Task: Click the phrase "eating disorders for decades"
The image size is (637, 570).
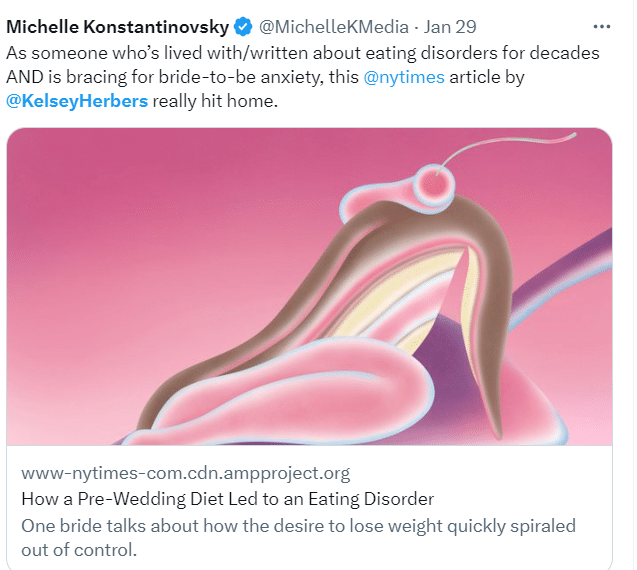Action: (495, 52)
